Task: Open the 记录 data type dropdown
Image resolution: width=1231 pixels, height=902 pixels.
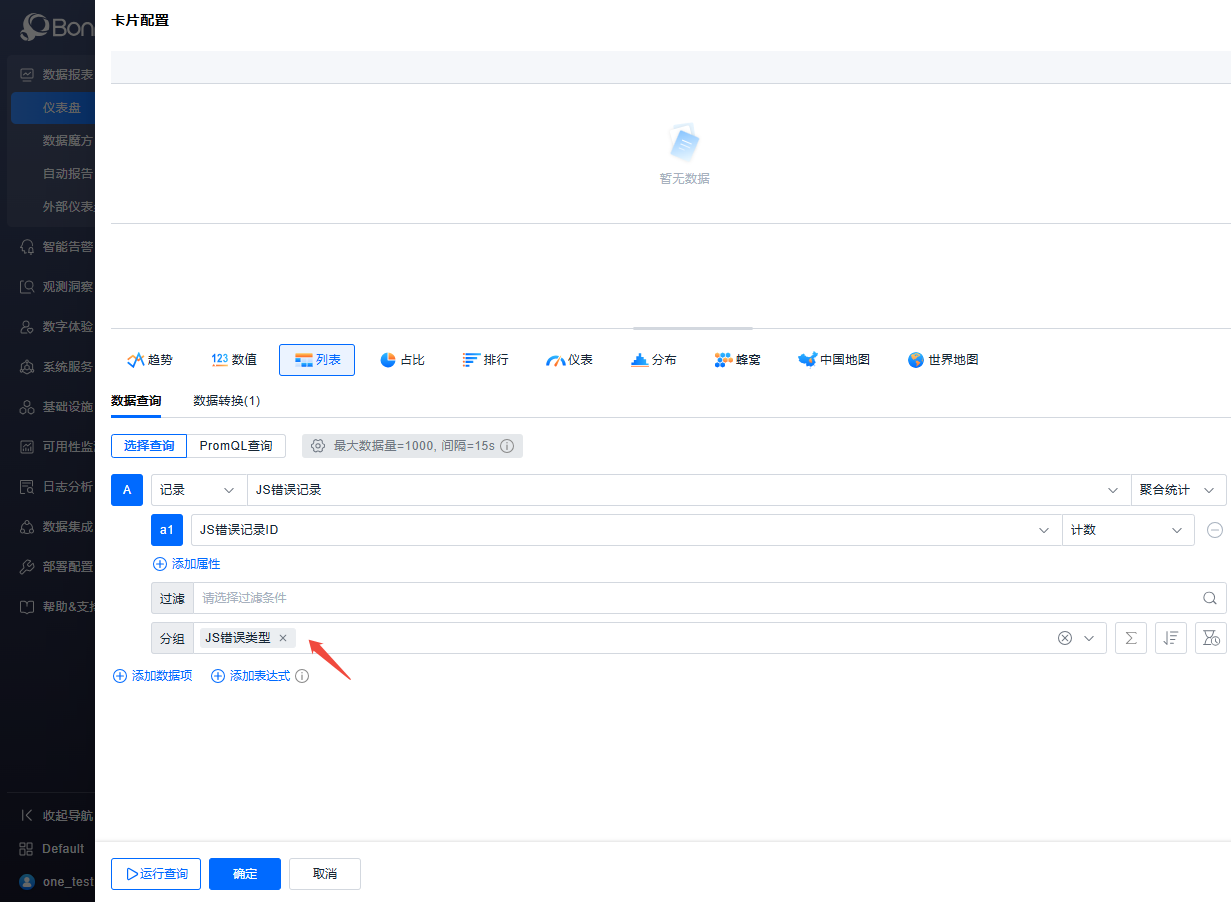Action: (198, 490)
